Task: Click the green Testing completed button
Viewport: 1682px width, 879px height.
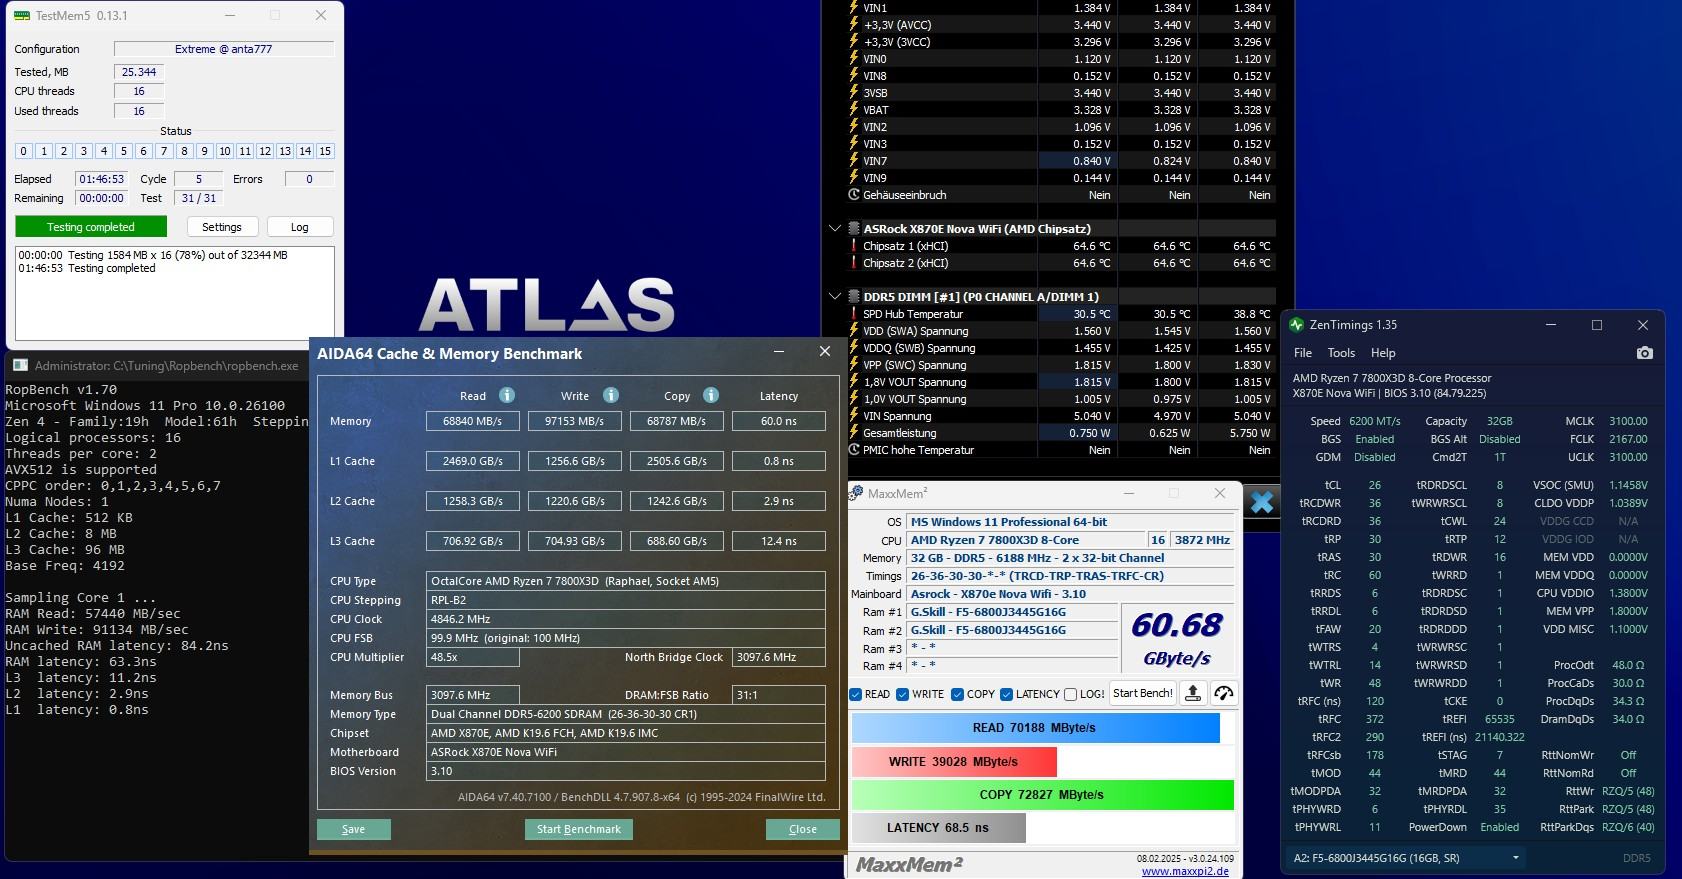Action: [x=91, y=227]
